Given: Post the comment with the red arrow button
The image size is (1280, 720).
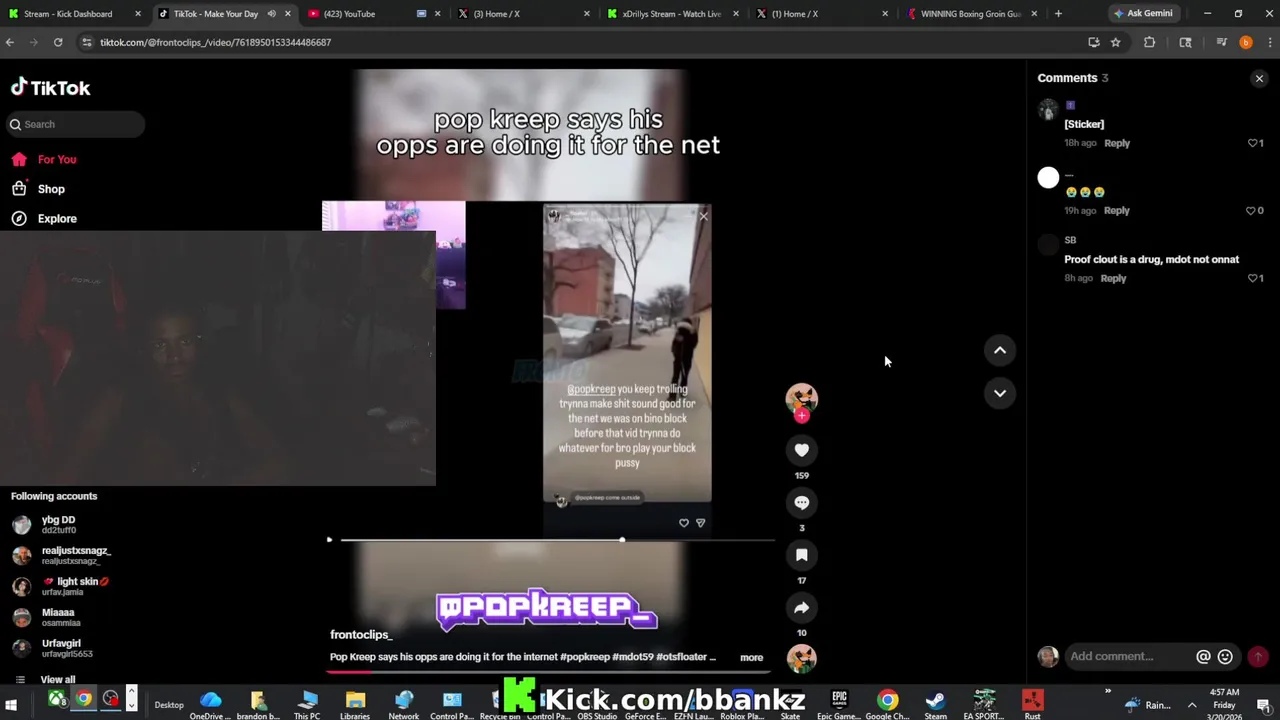Looking at the screenshot, I should [1258, 657].
